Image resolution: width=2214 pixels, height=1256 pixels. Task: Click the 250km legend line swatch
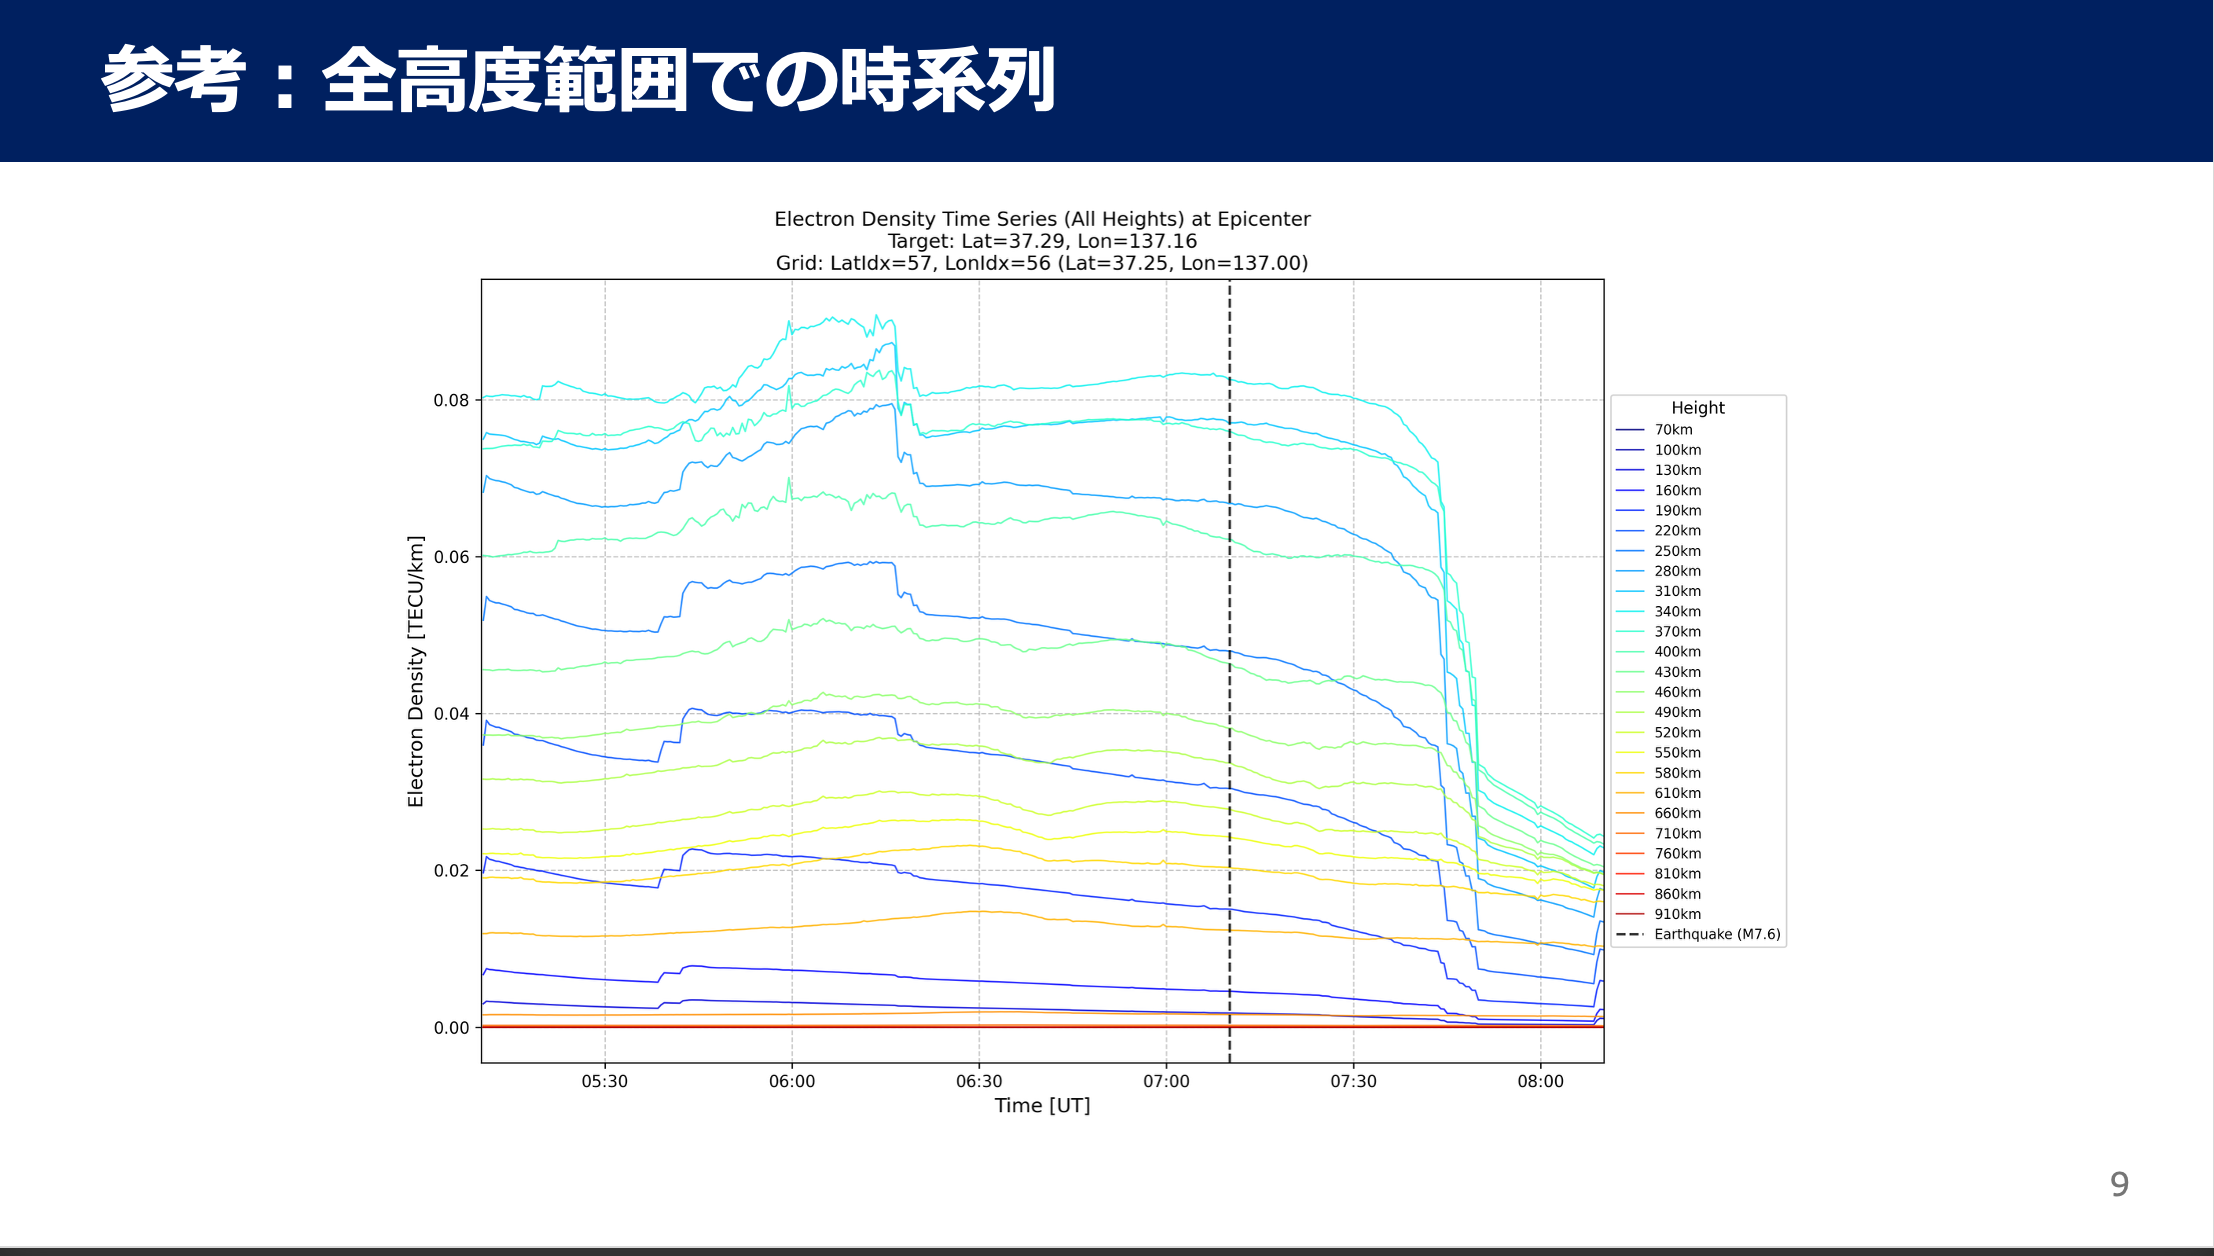pyautogui.click(x=1630, y=551)
